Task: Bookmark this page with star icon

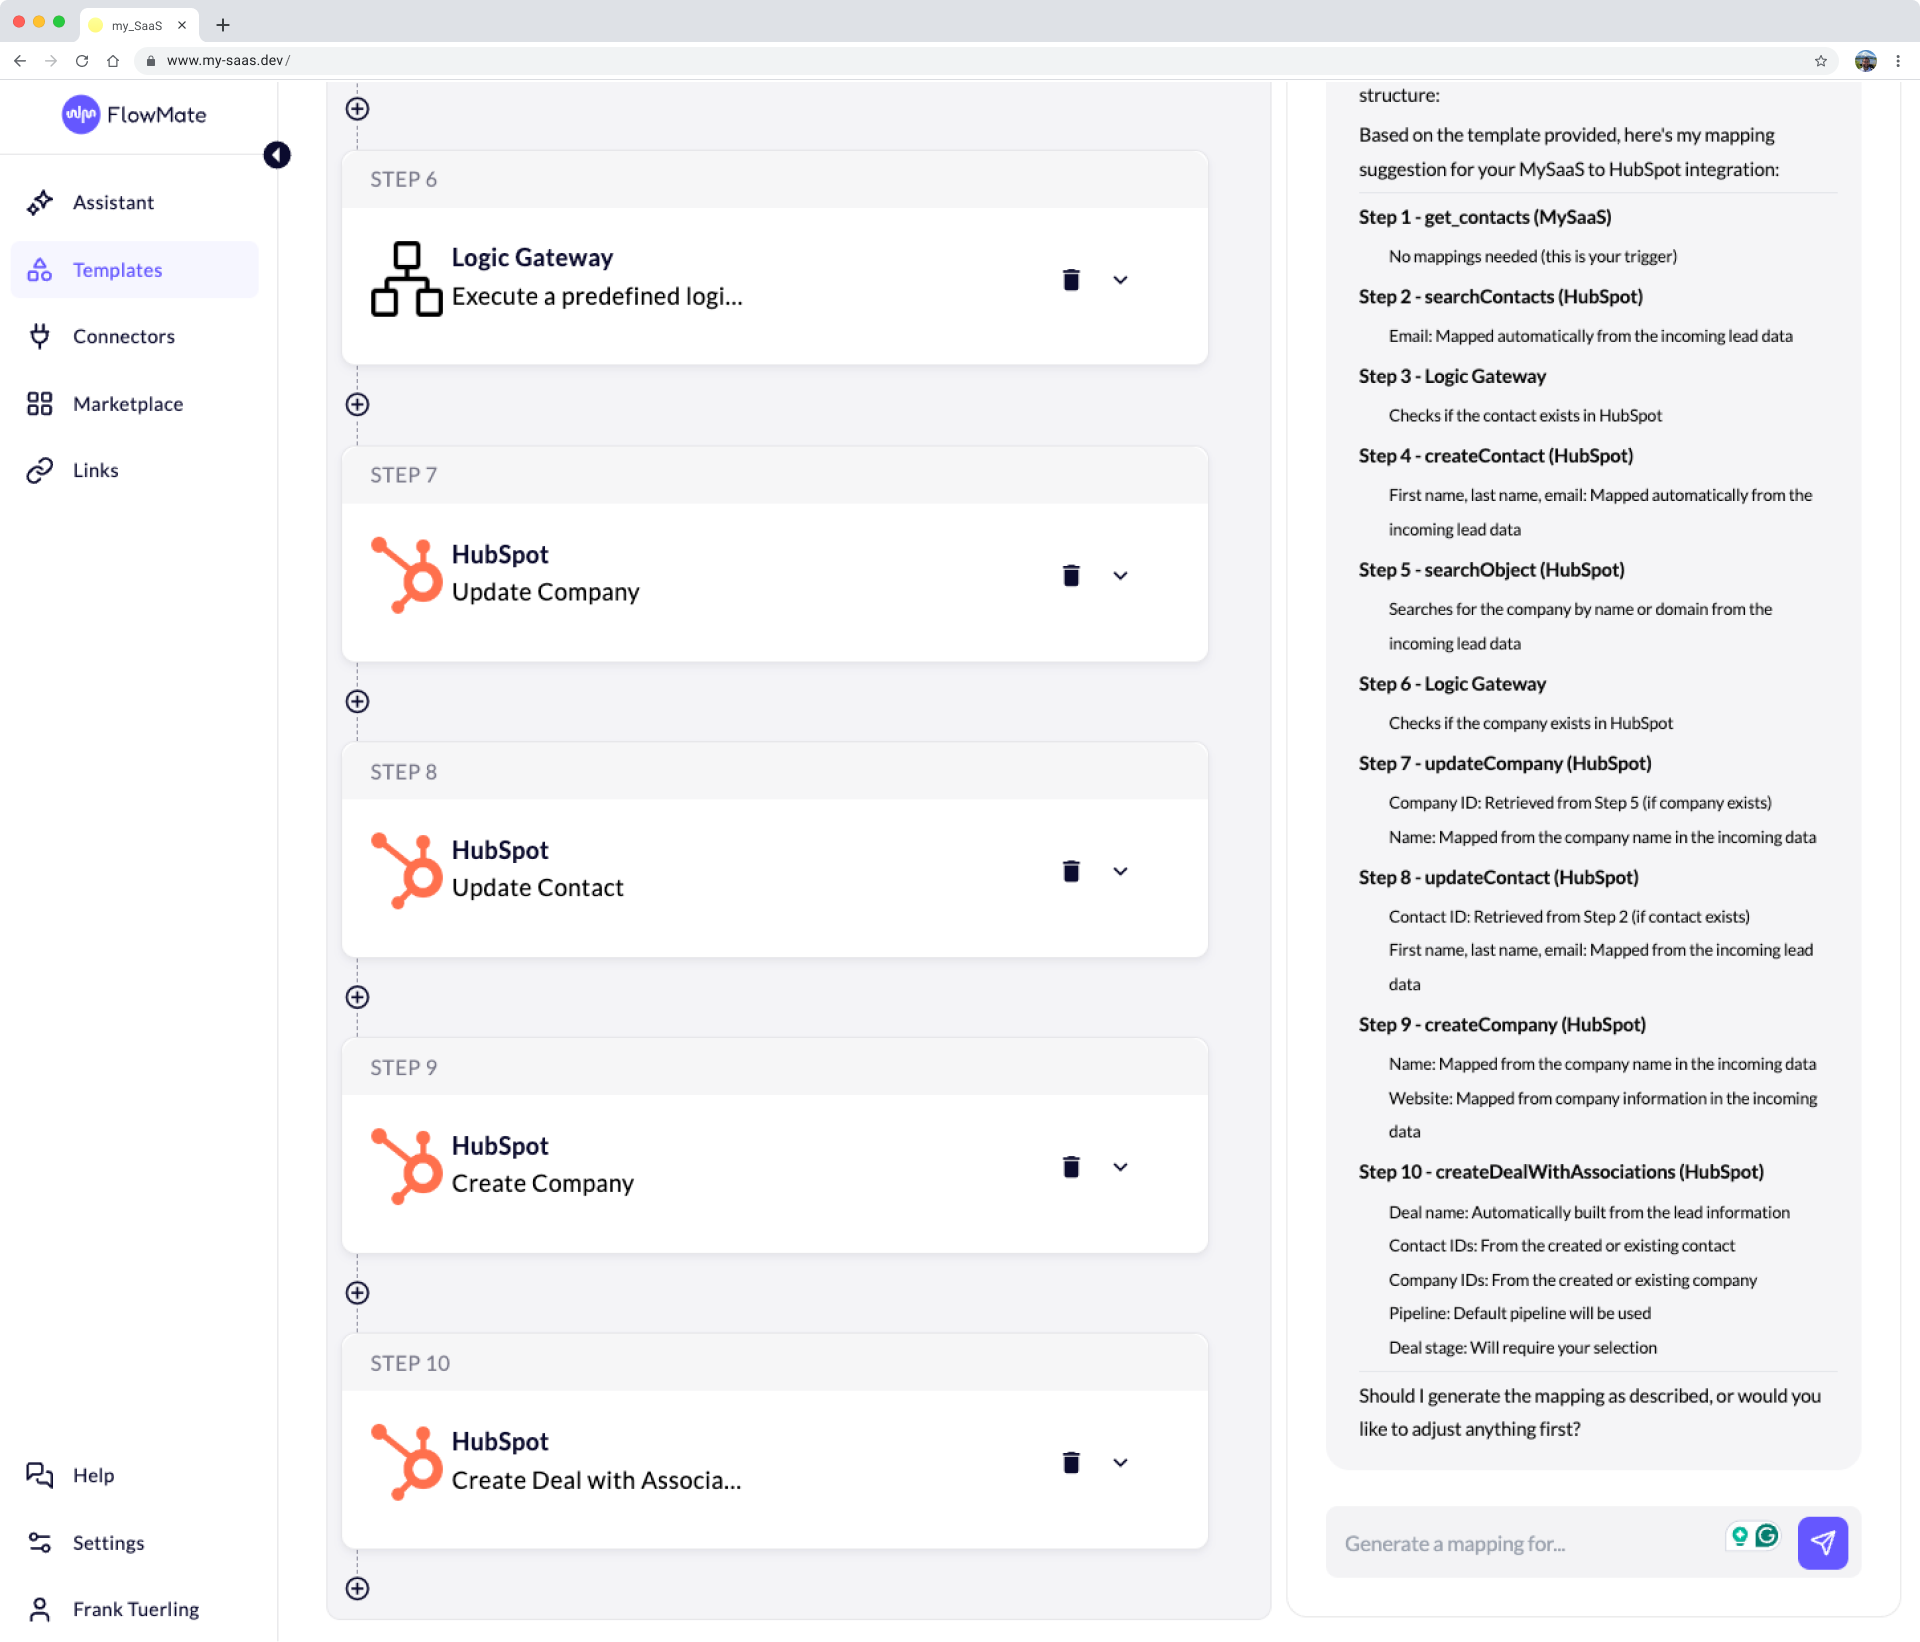Action: click(1821, 61)
